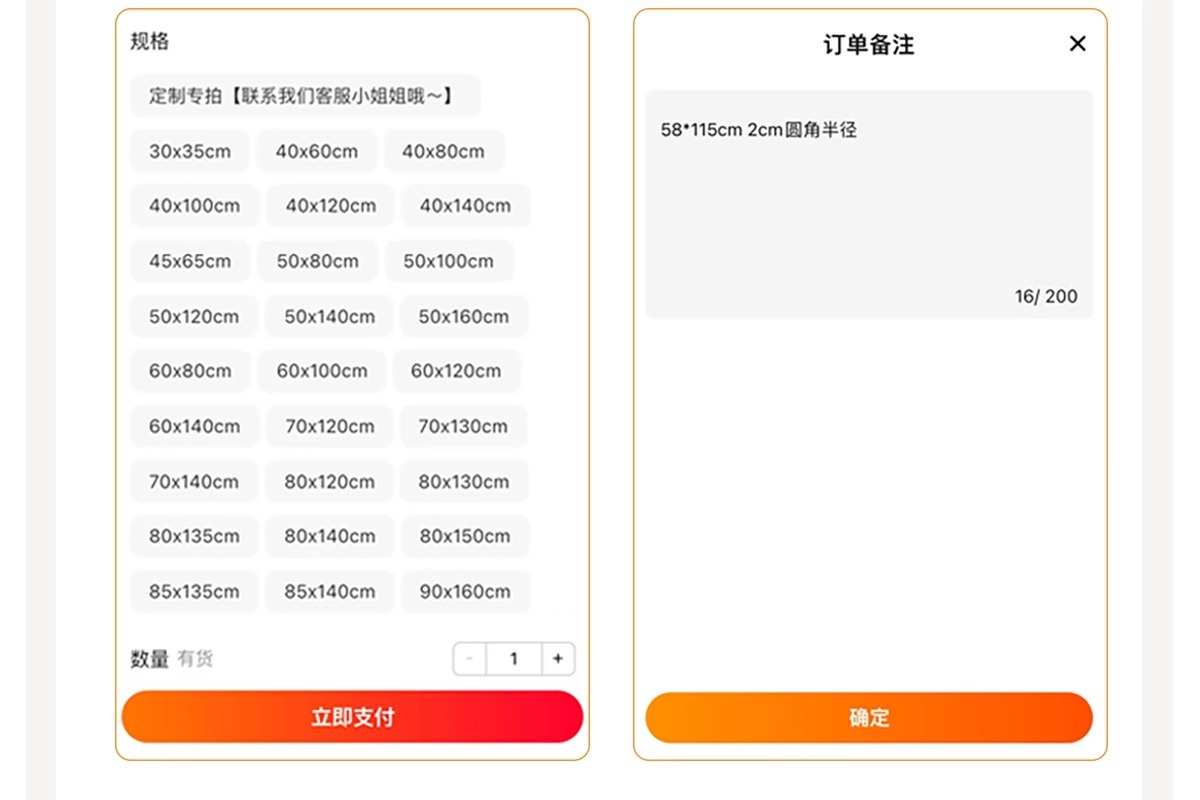Tap the 立即支付 pay button

click(352, 717)
